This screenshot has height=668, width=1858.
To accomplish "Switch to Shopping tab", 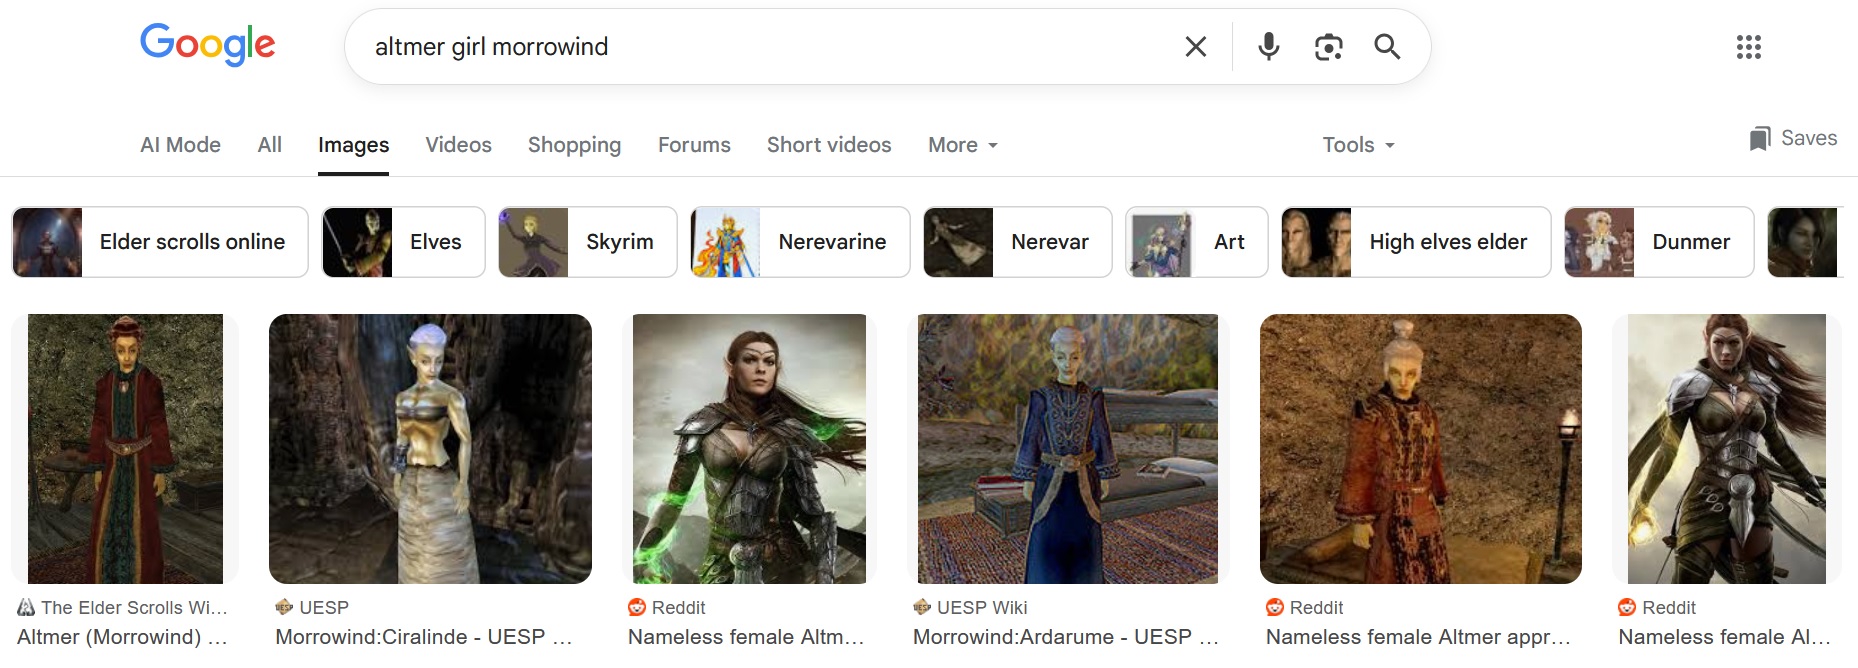I will click(x=574, y=145).
